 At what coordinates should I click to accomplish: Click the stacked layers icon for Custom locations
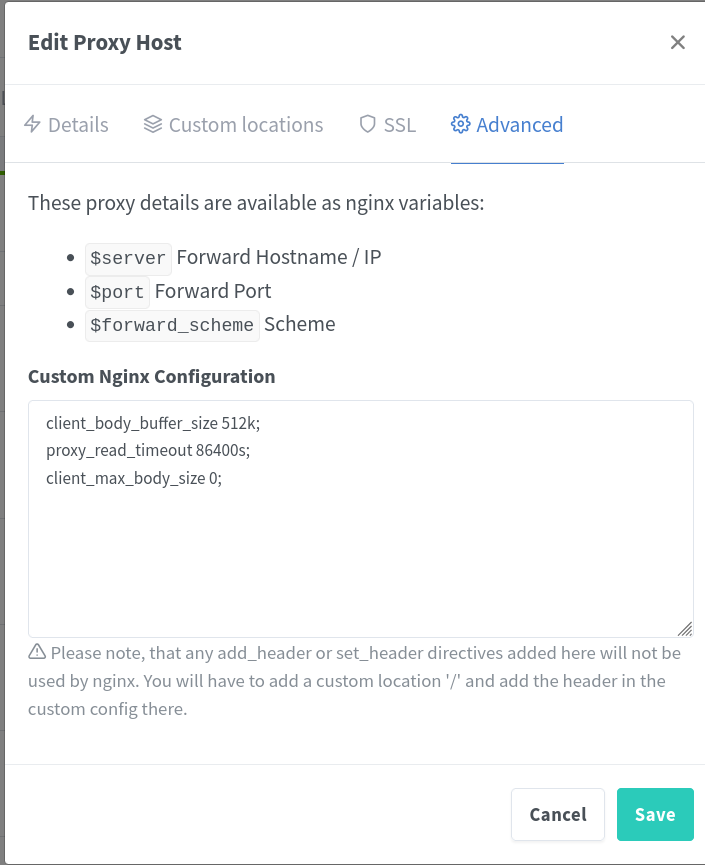click(x=153, y=125)
